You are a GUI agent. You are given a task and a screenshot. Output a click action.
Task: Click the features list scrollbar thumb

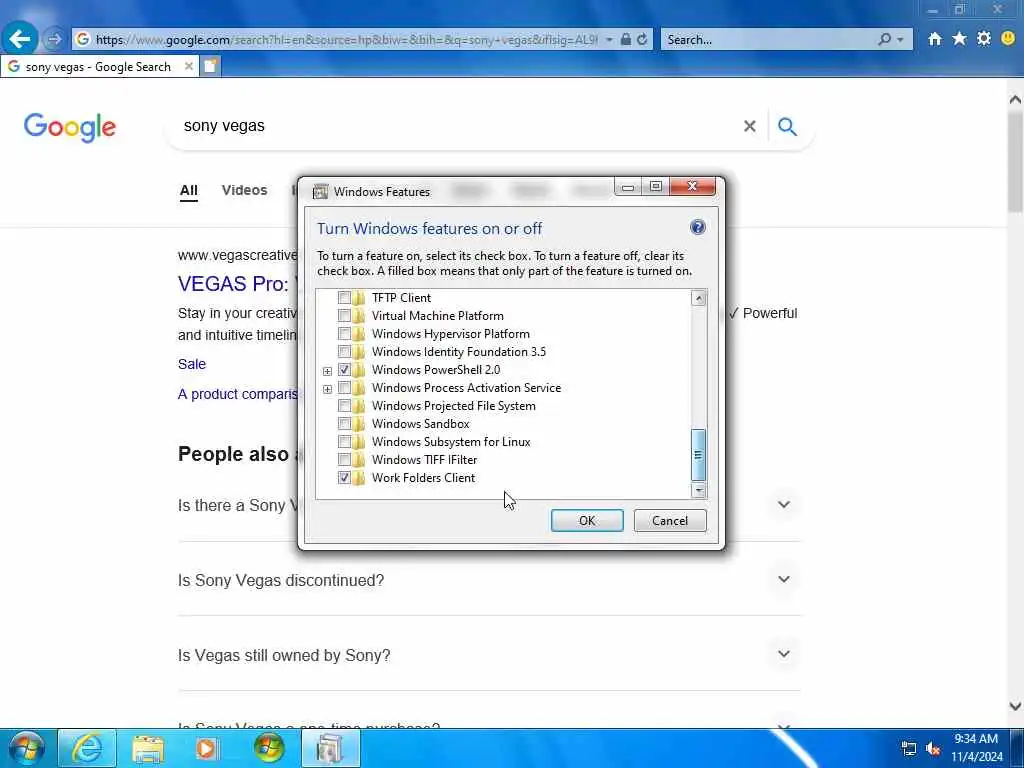tap(699, 455)
